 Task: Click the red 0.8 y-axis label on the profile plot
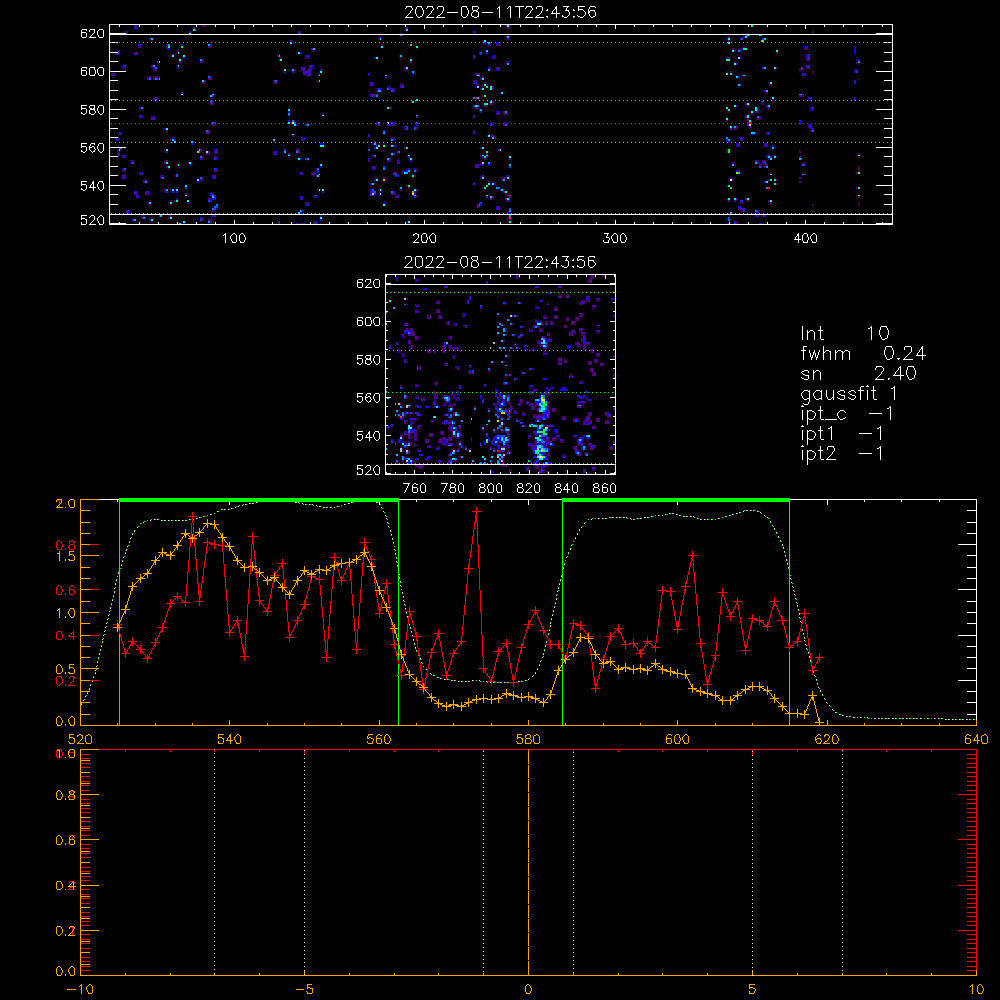(x=66, y=545)
